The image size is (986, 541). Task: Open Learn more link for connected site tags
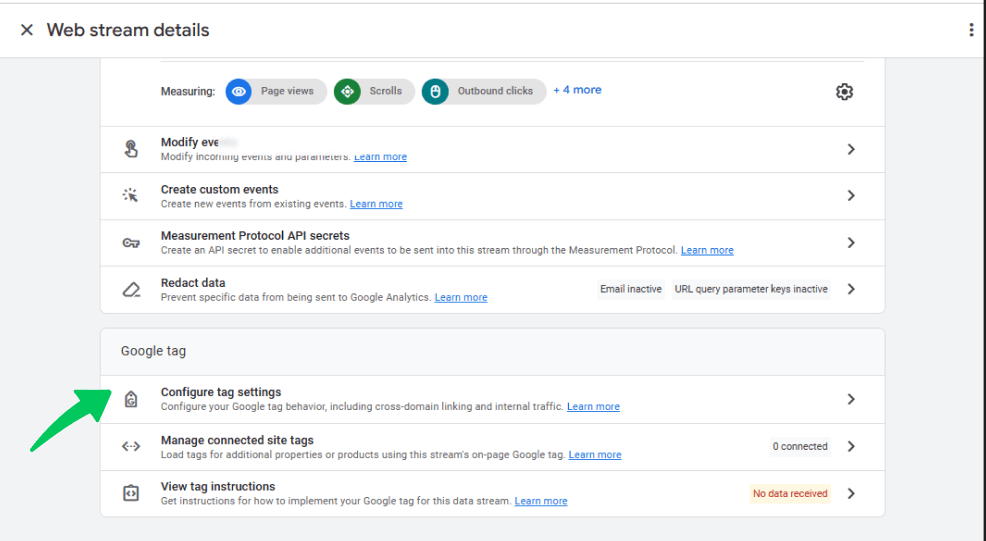[x=595, y=455]
